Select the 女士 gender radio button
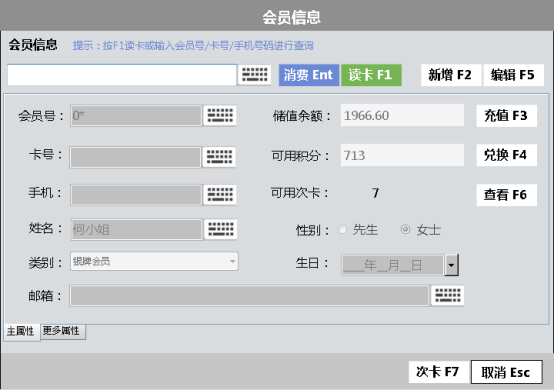This screenshot has height=390, width=554. [405, 229]
